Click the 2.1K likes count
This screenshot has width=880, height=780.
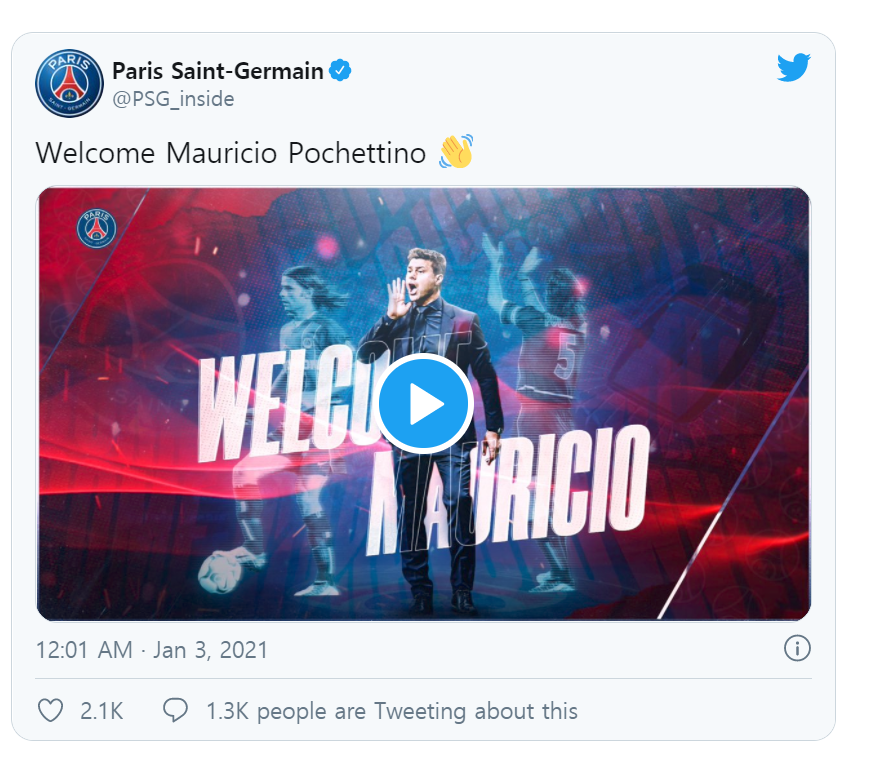[x=101, y=711]
